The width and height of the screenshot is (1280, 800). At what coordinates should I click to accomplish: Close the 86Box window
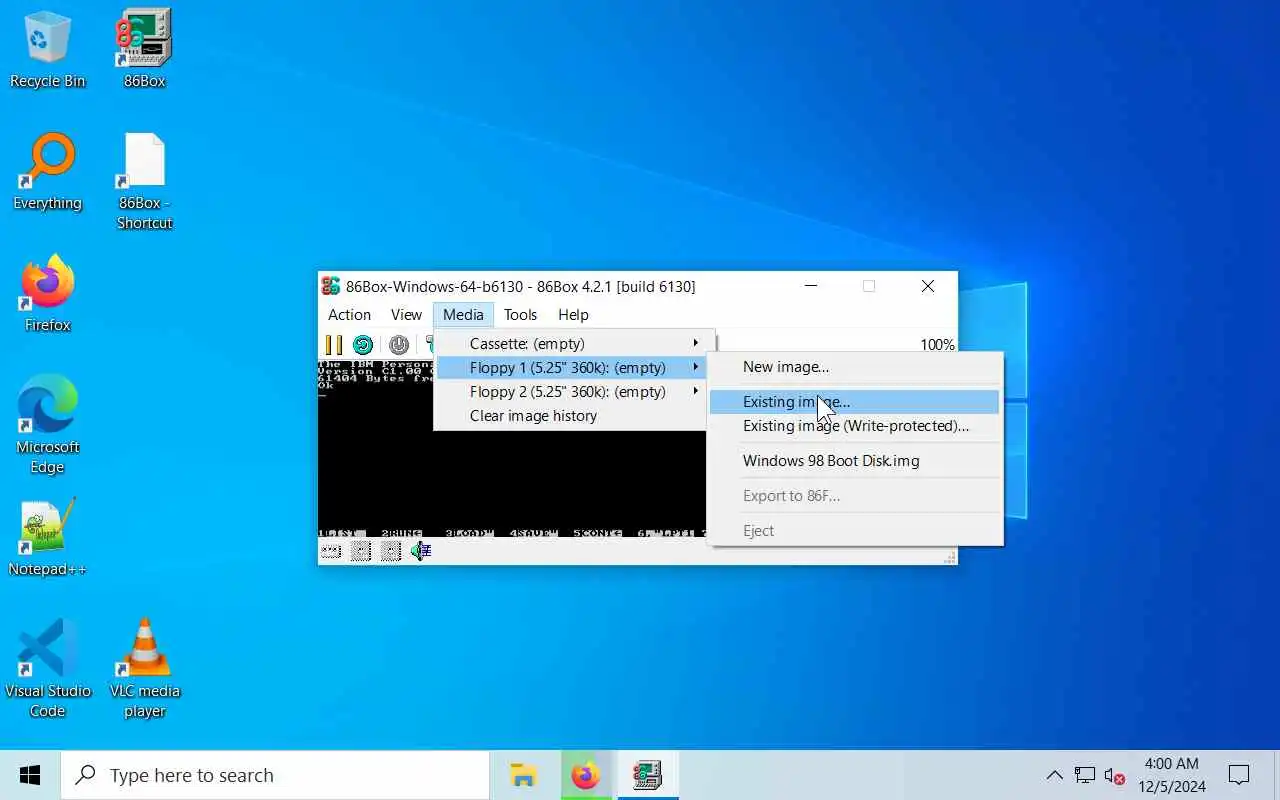point(928,286)
